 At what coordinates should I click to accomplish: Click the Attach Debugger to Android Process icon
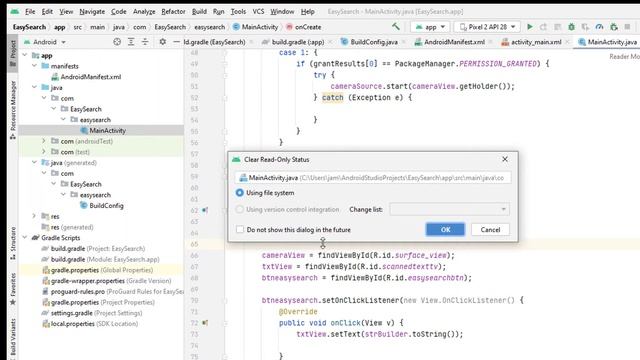[x=613, y=27]
